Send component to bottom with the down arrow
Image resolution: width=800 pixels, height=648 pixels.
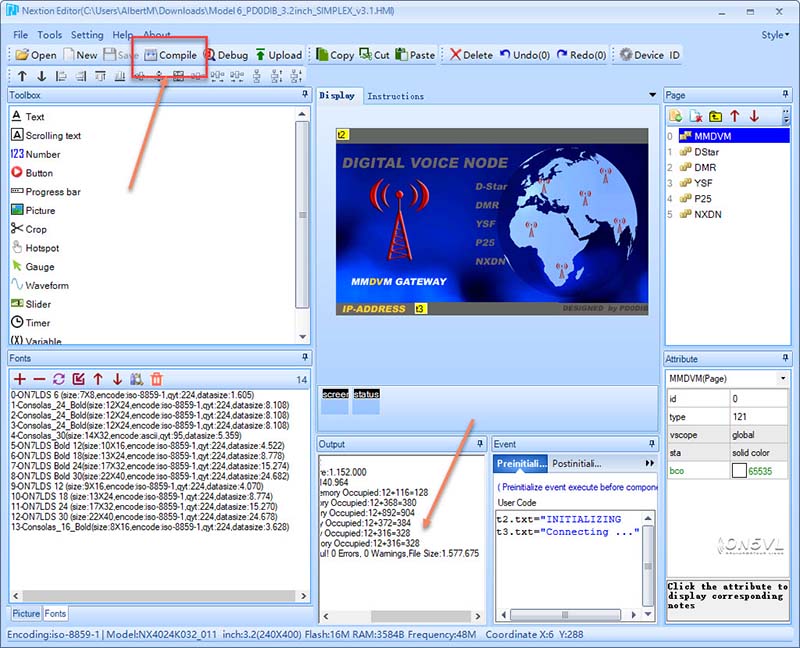point(41,77)
